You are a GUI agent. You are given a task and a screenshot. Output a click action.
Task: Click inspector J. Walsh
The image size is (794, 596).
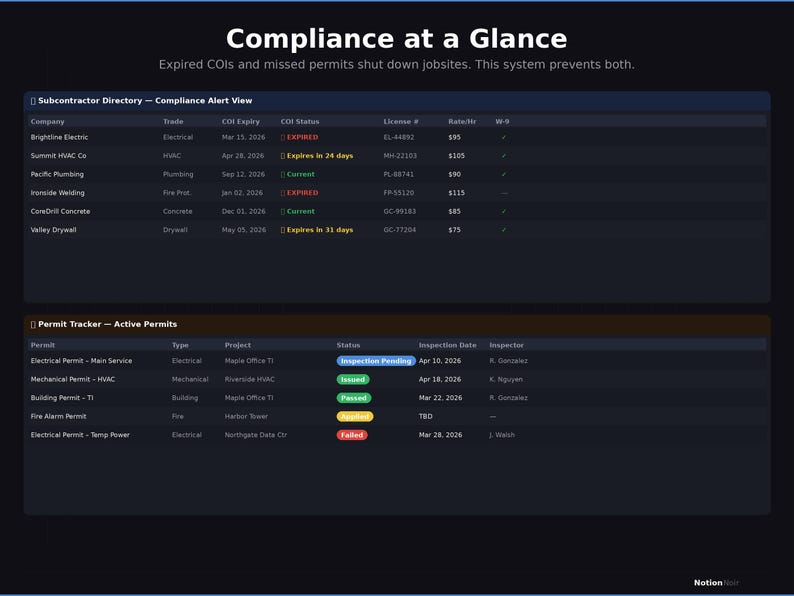point(502,435)
